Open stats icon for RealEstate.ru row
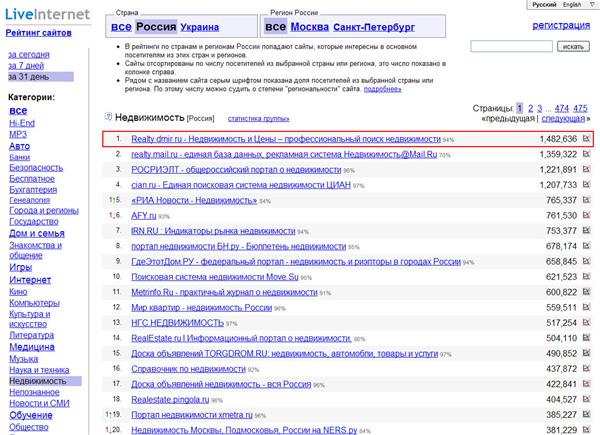This screenshot has height=435, width=600. [x=586, y=337]
